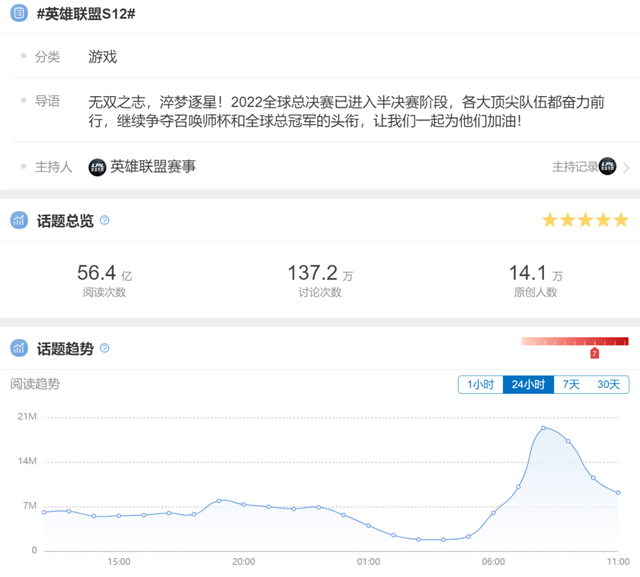The image size is (640, 577).
Task: Click the avatar next to 主持记录
Action: 607,166
